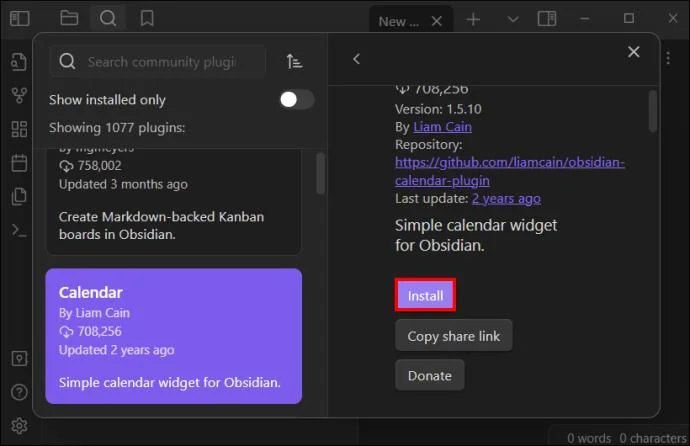Image resolution: width=690 pixels, height=446 pixels.
Task: Click 'Updated 3 months ago' text
Action: click(123, 184)
